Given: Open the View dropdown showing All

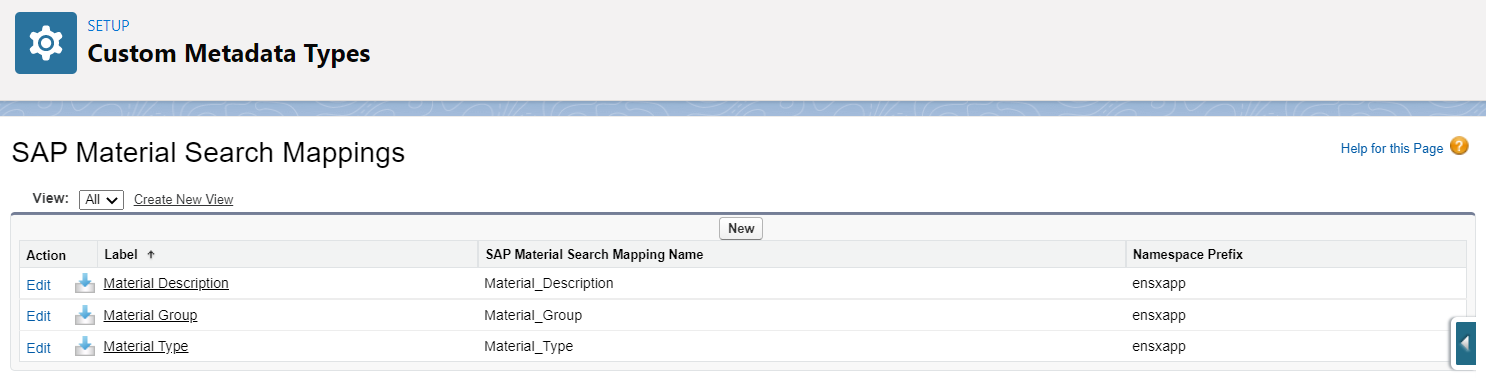Looking at the screenshot, I should coord(101,199).
